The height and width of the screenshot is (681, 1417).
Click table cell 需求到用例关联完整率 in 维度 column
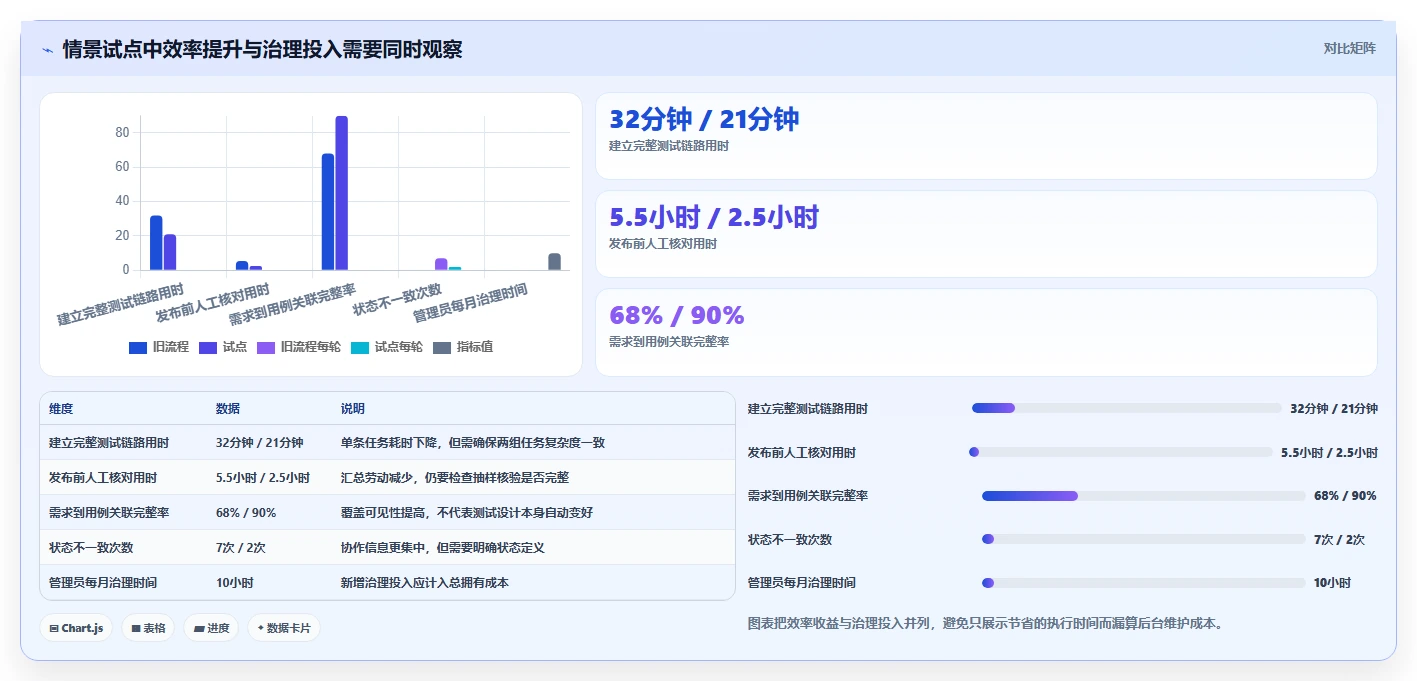[109, 513]
